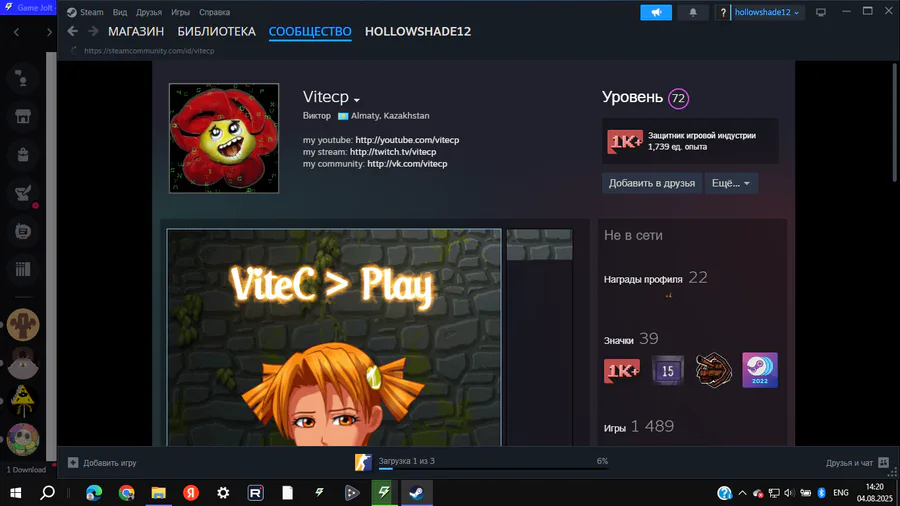Open the vk.com/vitecp link

pos(407,164)
